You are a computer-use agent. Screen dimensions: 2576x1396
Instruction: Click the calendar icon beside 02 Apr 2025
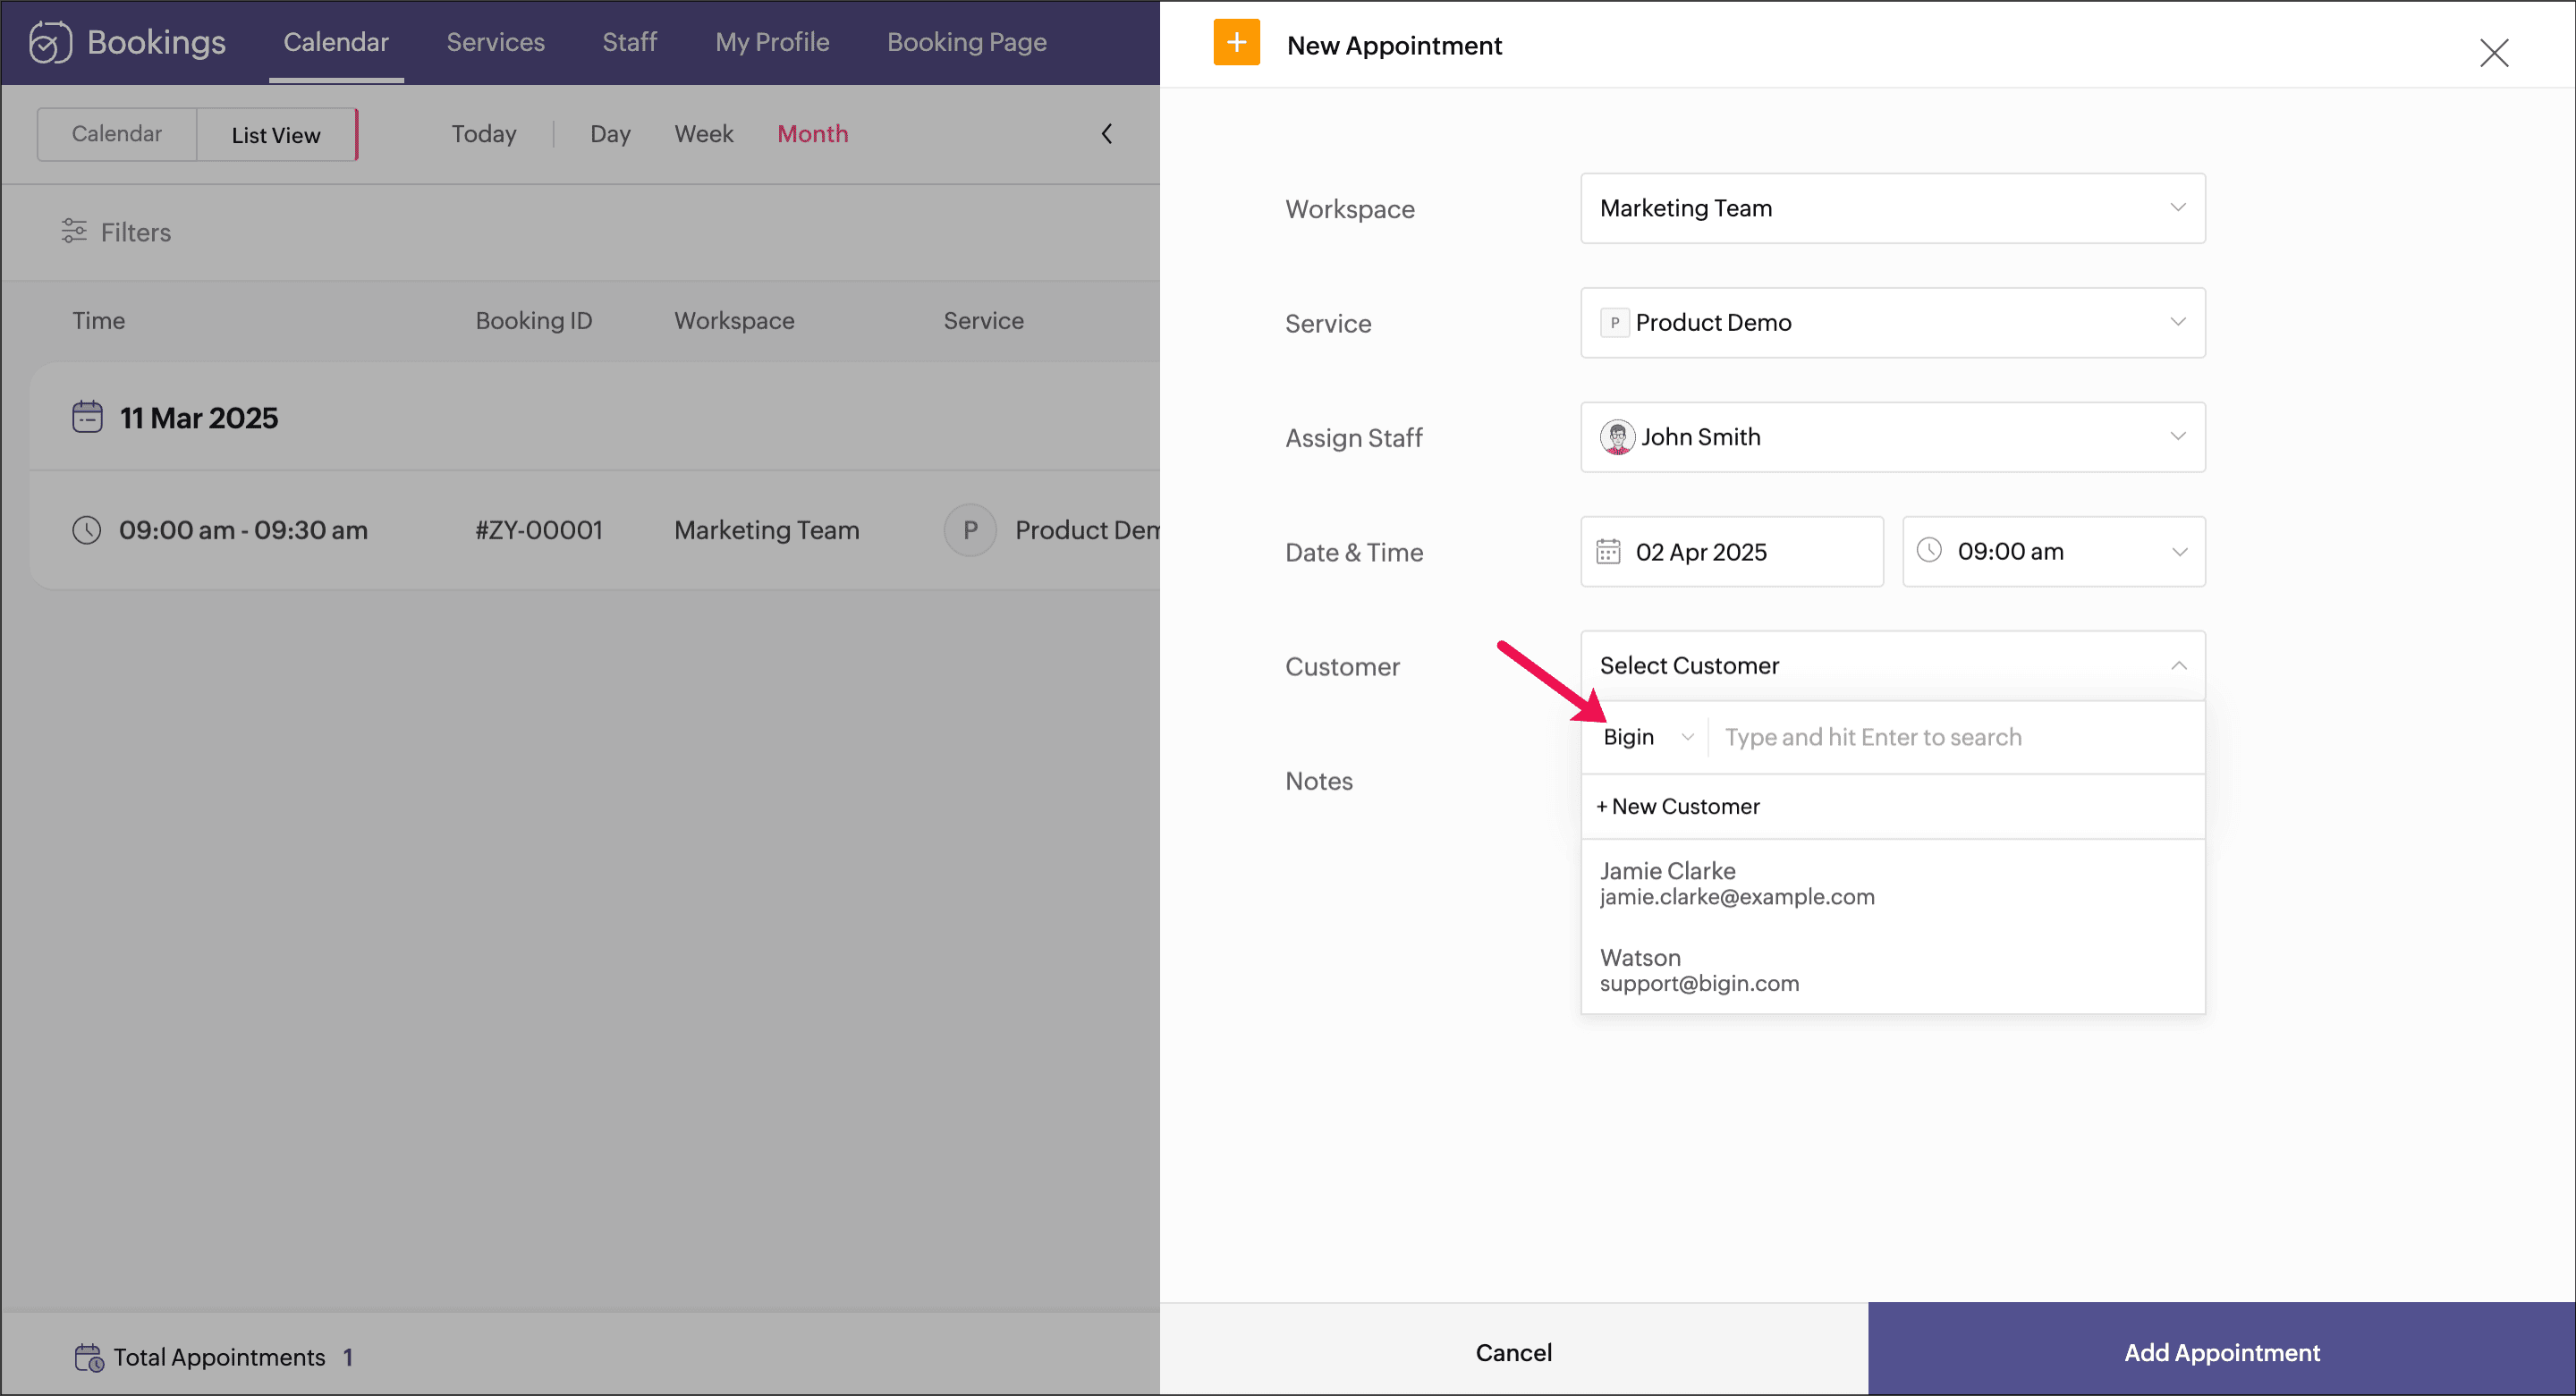tap(1608, 552)
